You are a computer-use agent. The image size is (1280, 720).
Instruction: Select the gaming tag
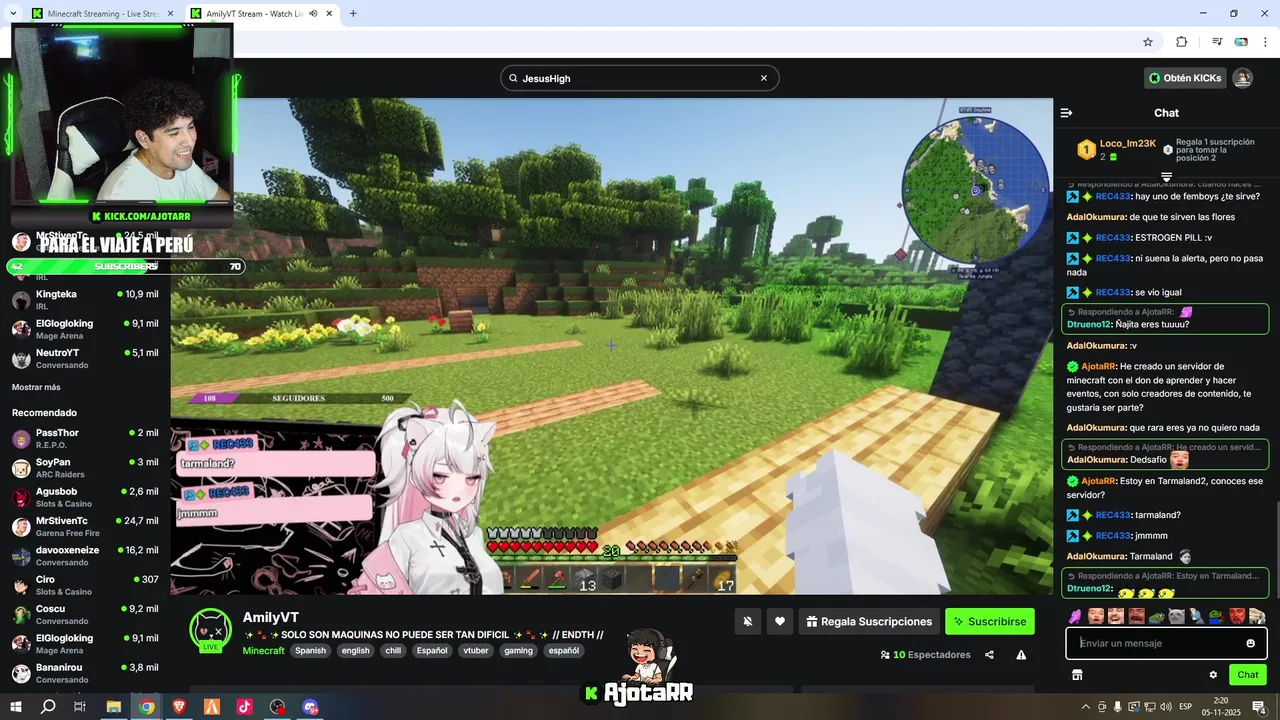(x=518, y=650)
